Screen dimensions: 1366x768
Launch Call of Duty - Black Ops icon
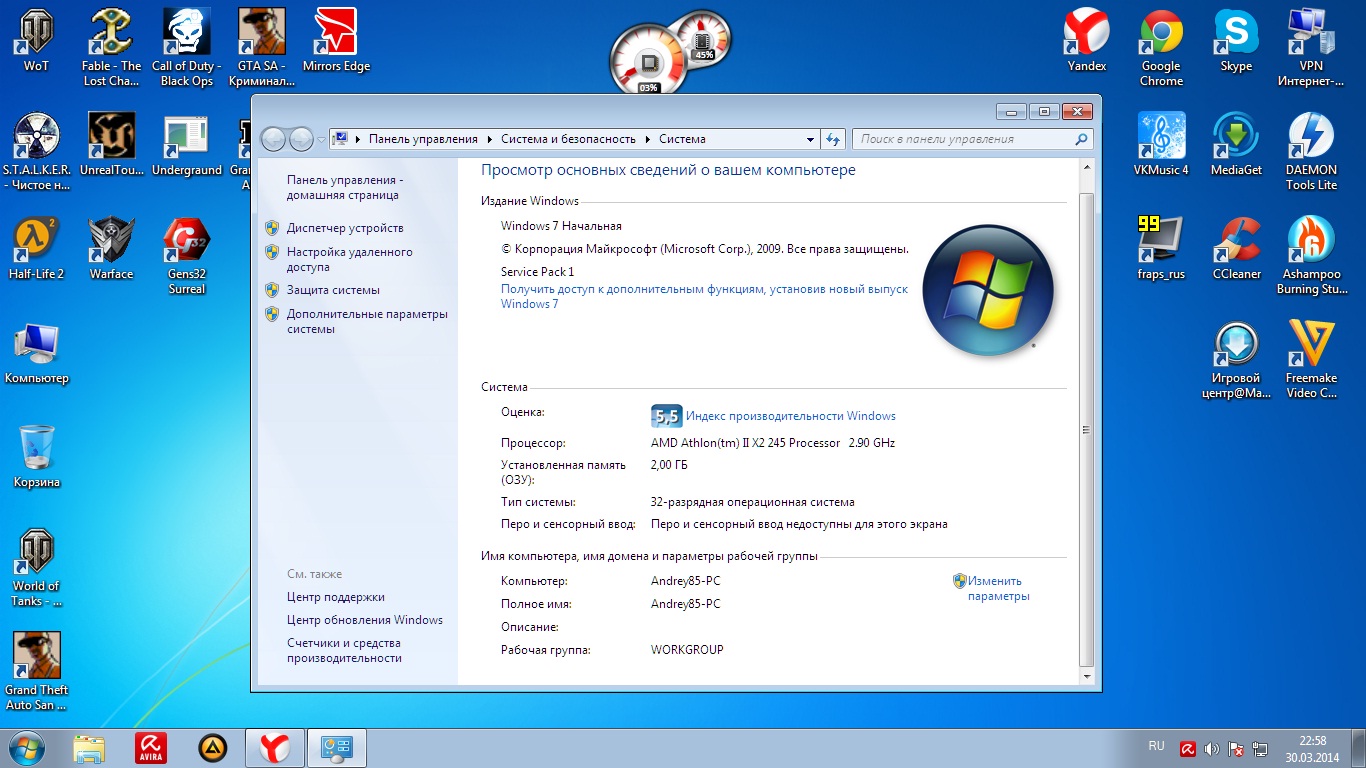click(x=187, y=48)
